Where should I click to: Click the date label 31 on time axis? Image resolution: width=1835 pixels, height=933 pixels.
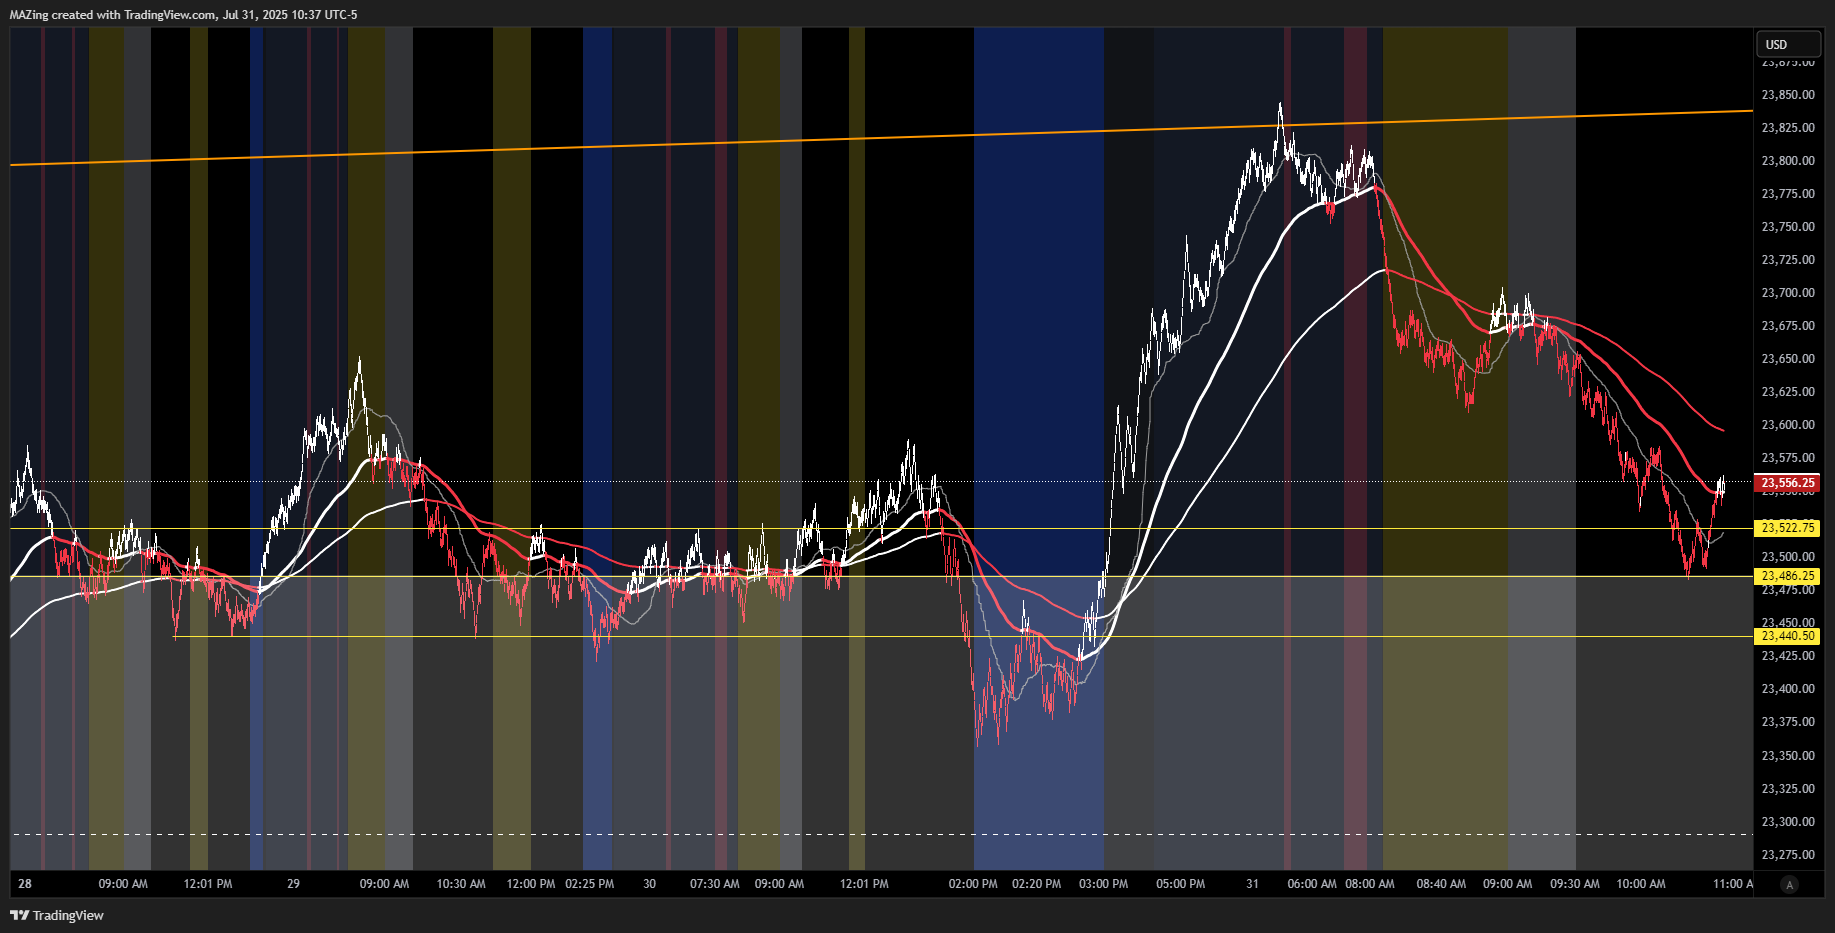(x=1252, y=884)
